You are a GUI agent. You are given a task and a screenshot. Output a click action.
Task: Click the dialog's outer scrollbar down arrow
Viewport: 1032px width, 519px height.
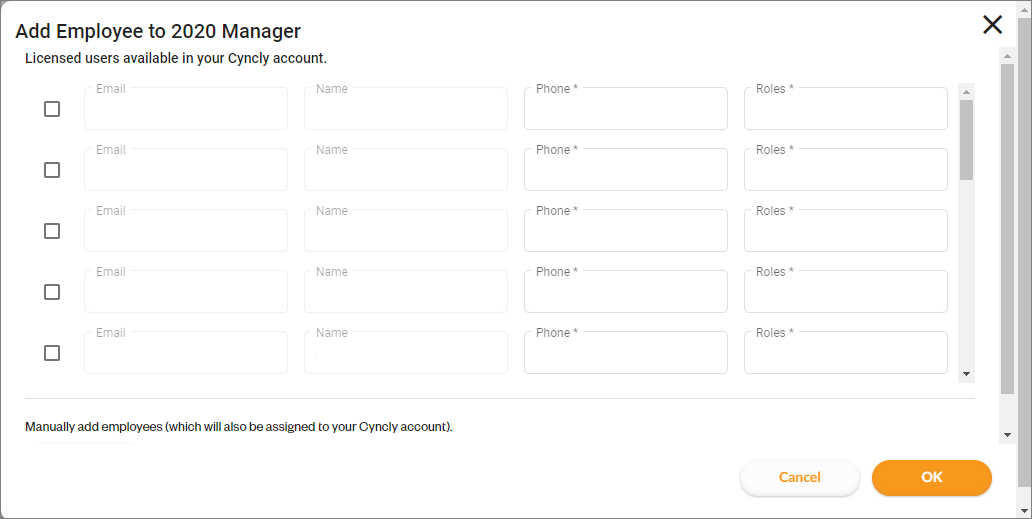[1007, 435]
